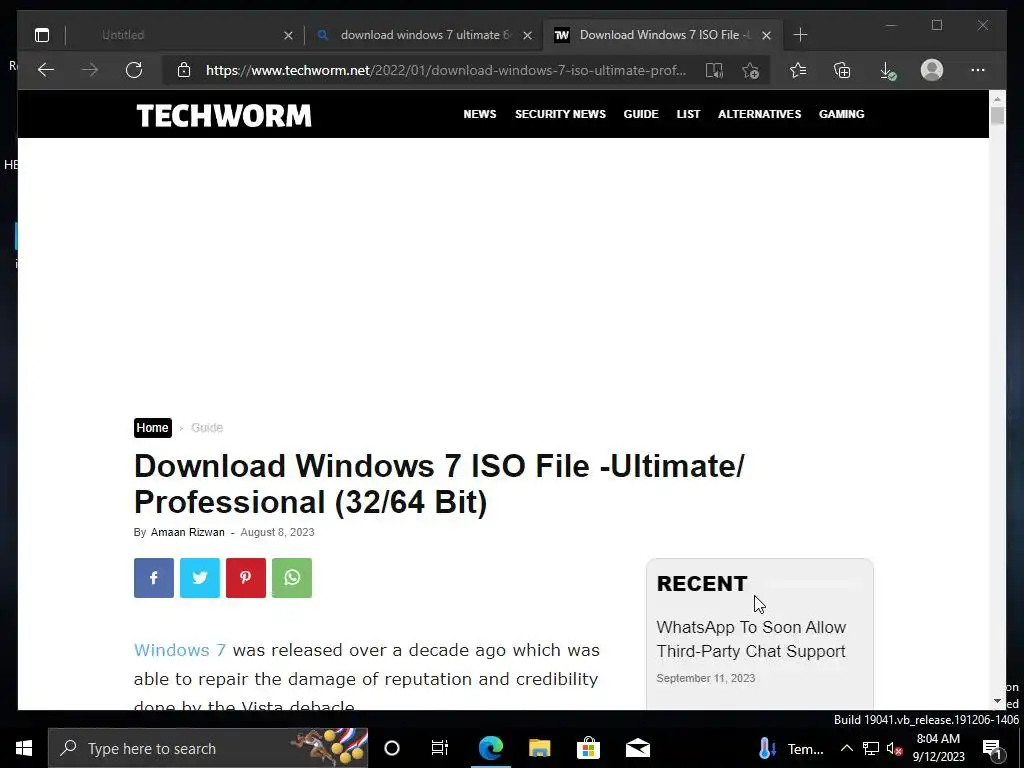The width and height of the screenshot is (1024, 768).
Task: Share the article via WhatsApp
Action: (292, 578)
